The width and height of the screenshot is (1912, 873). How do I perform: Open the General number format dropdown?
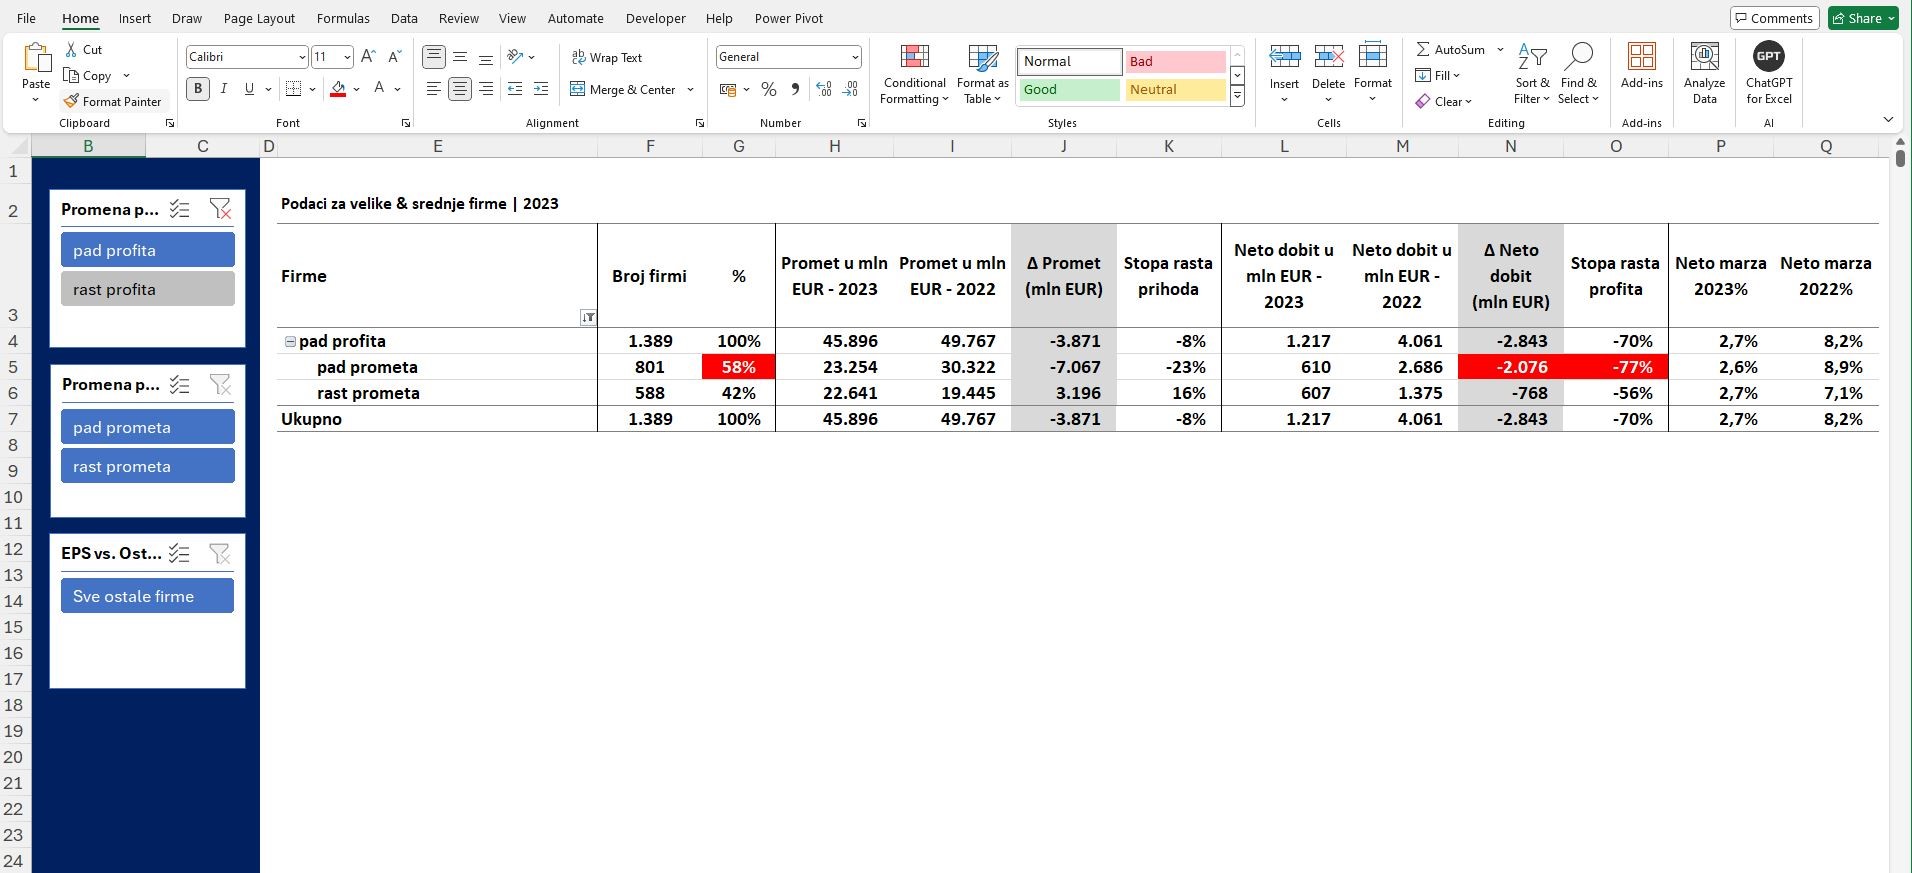tap(854, 57)
